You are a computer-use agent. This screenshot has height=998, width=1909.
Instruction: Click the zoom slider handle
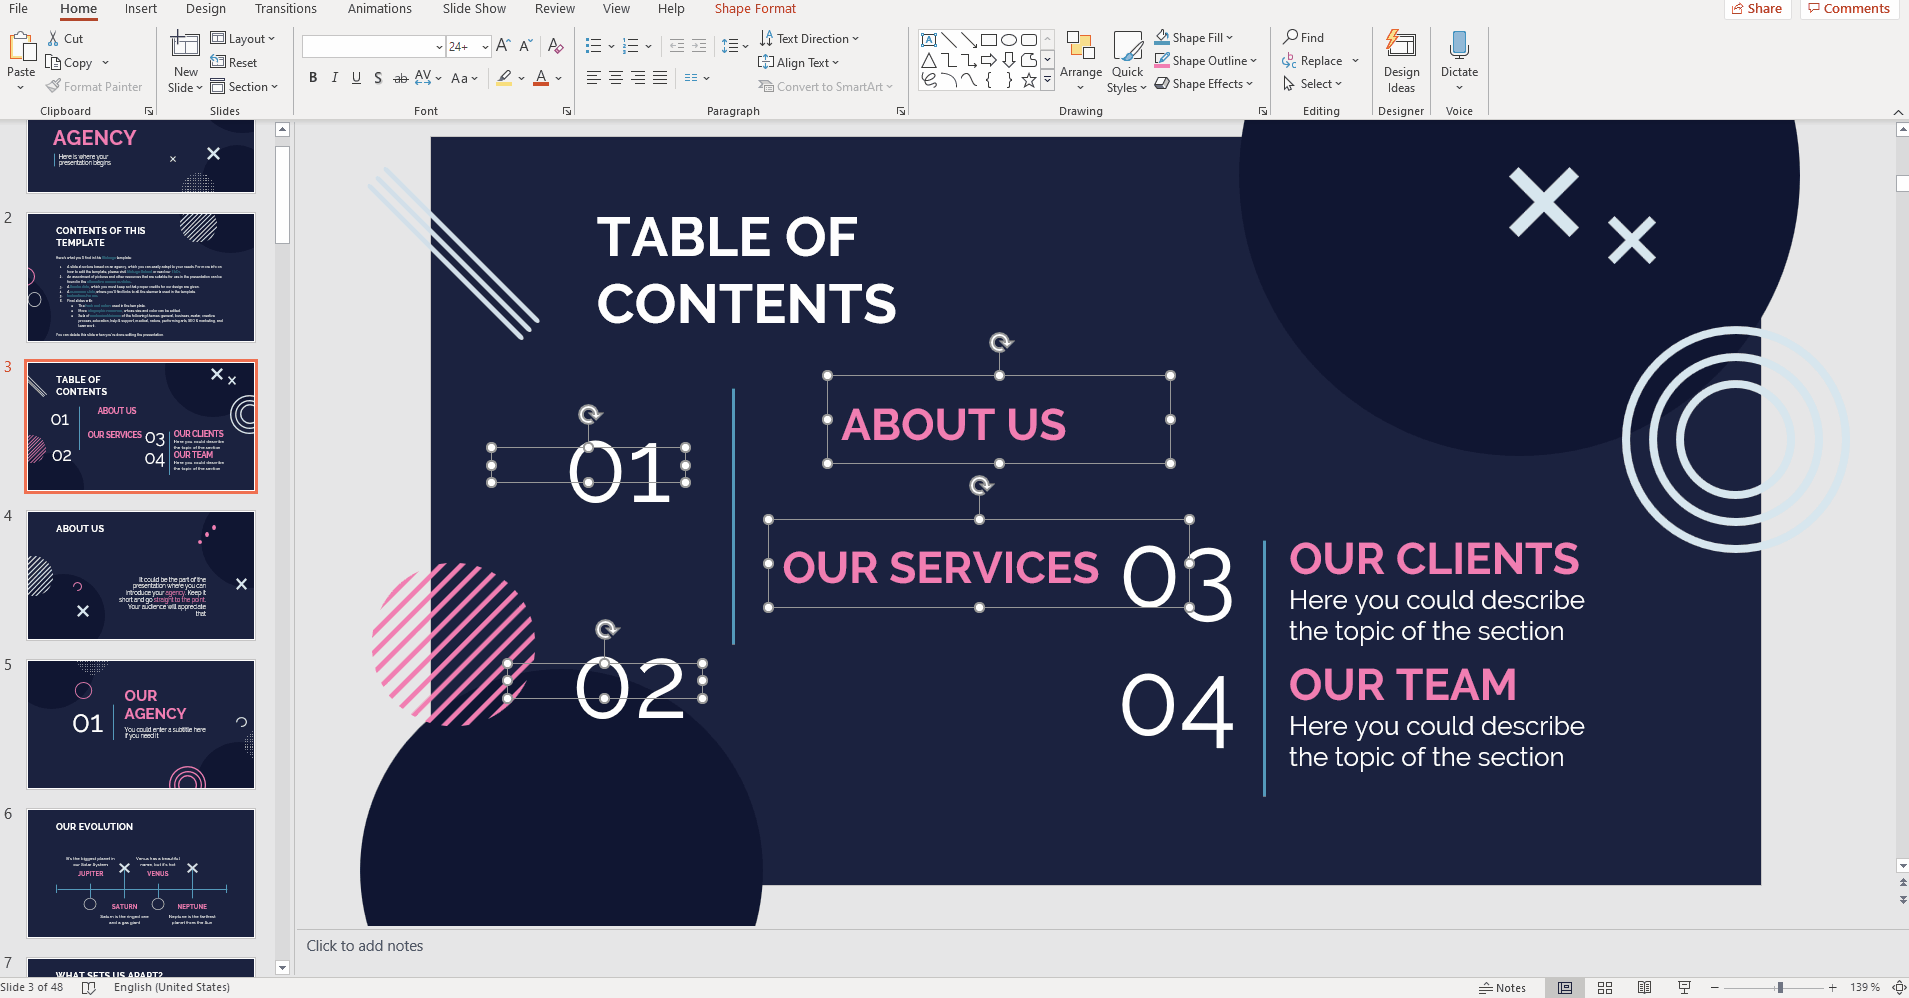click(1780, 987)
